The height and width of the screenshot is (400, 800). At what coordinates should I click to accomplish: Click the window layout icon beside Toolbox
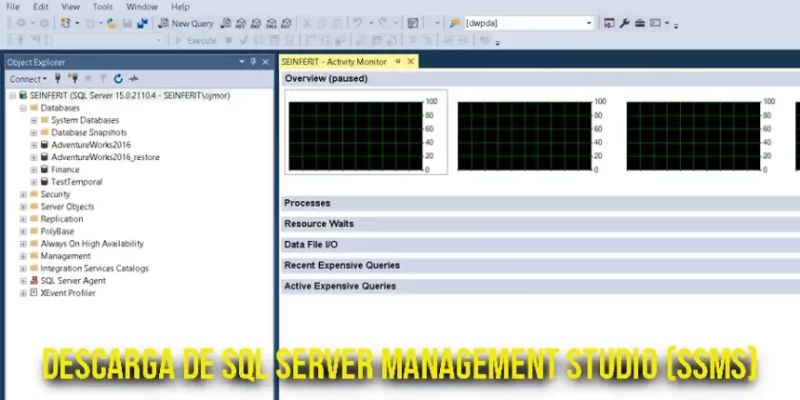[656, 23]
